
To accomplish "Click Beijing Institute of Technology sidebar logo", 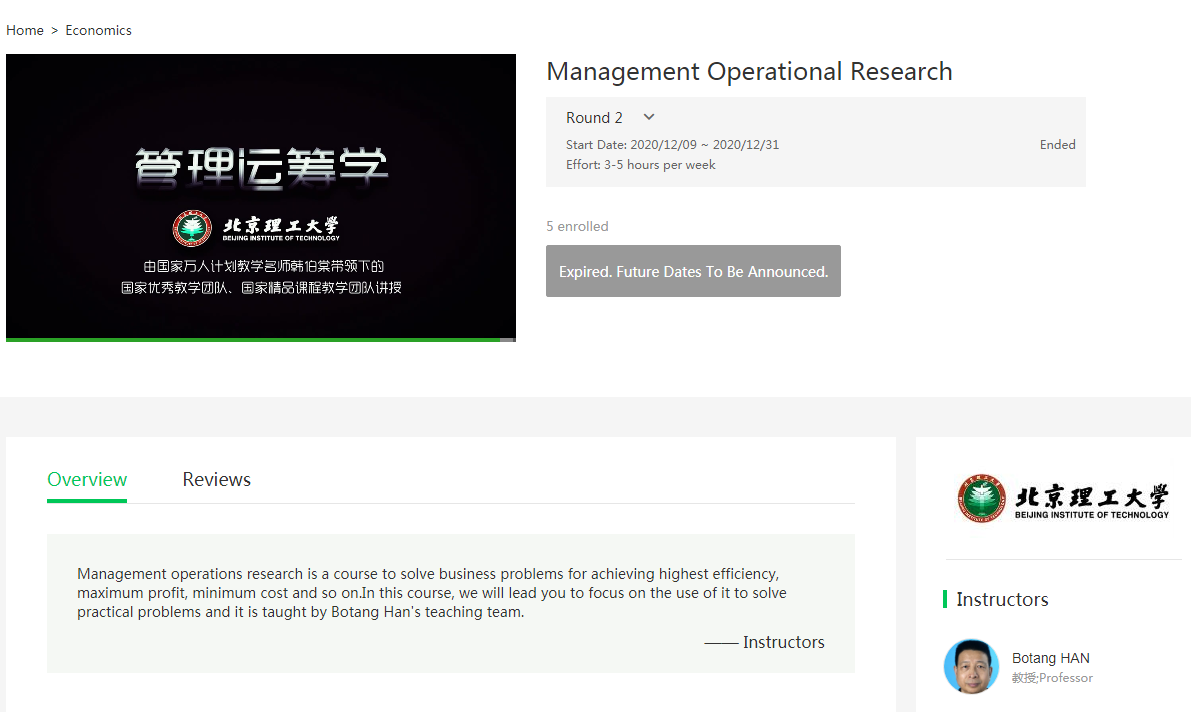I will [x=1063, y=499].
